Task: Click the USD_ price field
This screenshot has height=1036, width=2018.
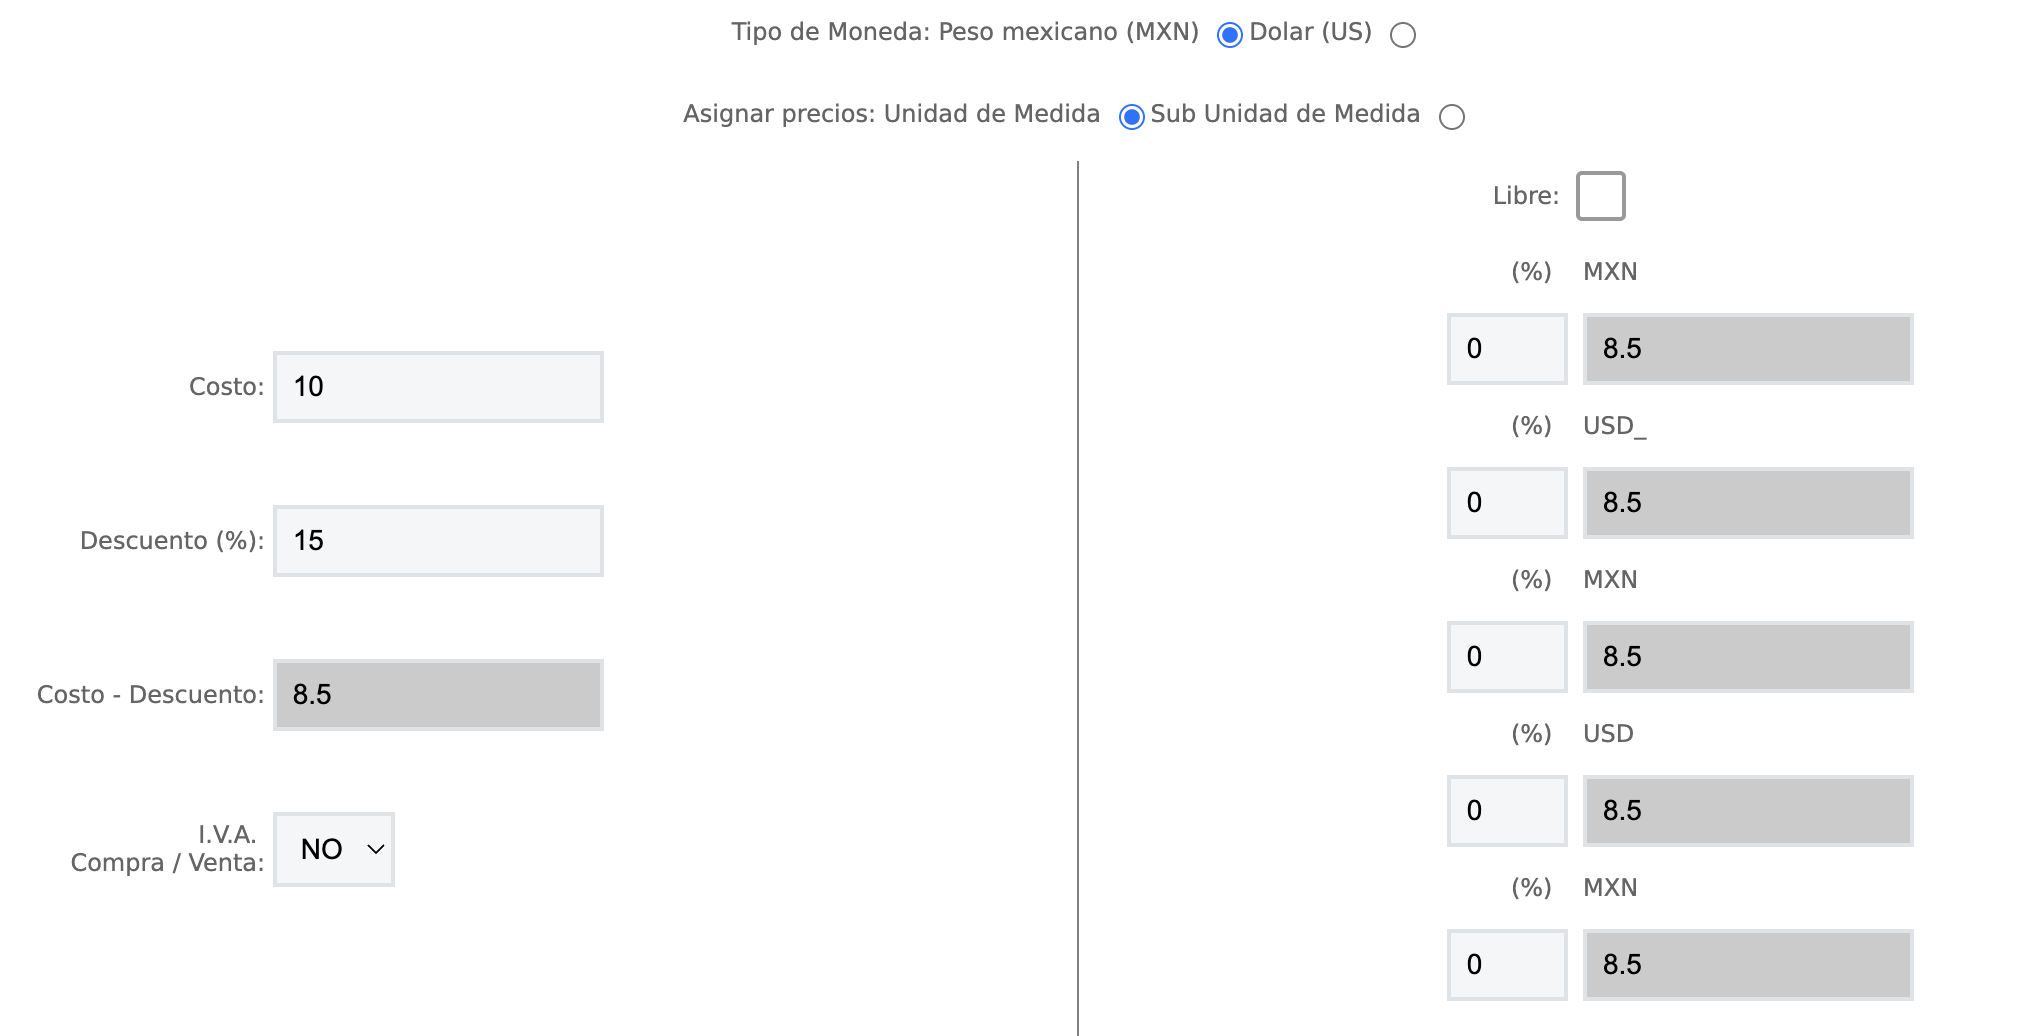Action: [x=1747, y=503]
